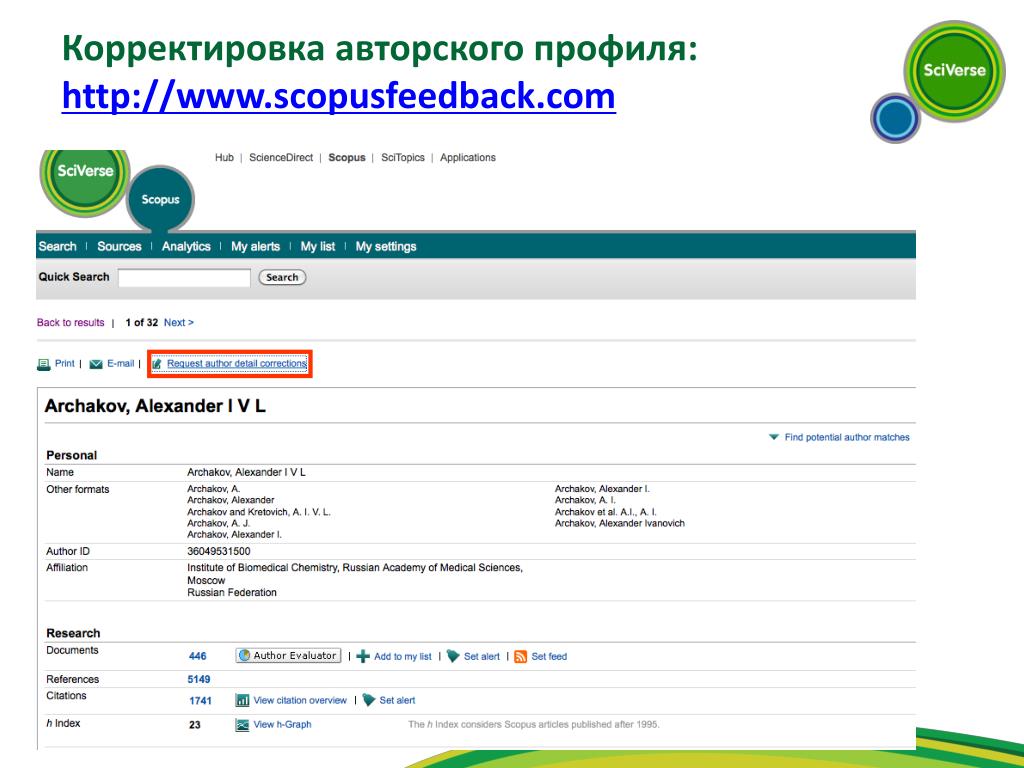Image resolution: width=1024 pixels, height=768 pixels.
Task: Click the Quick Search button
Action: point(282,277)
